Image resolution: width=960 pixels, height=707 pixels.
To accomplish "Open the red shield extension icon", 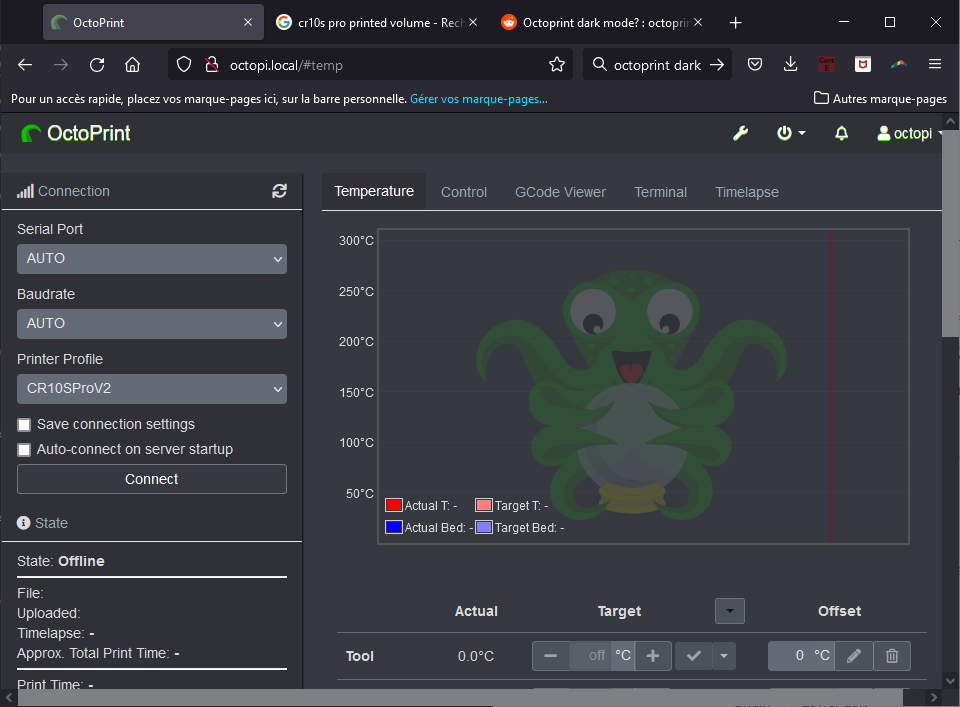I will pyautogui.click(x=863, y=64).
